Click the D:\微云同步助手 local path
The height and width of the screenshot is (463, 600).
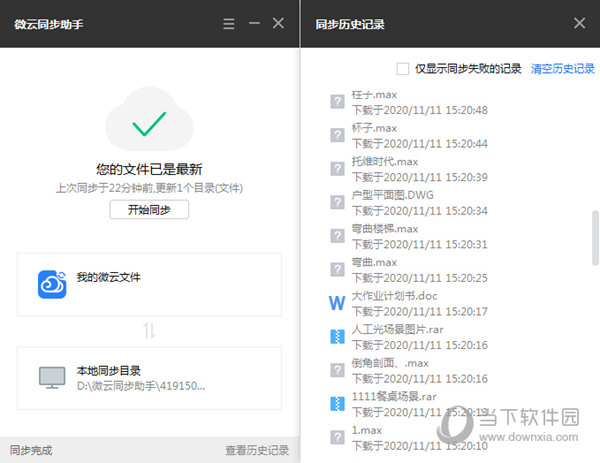(141, 386)
